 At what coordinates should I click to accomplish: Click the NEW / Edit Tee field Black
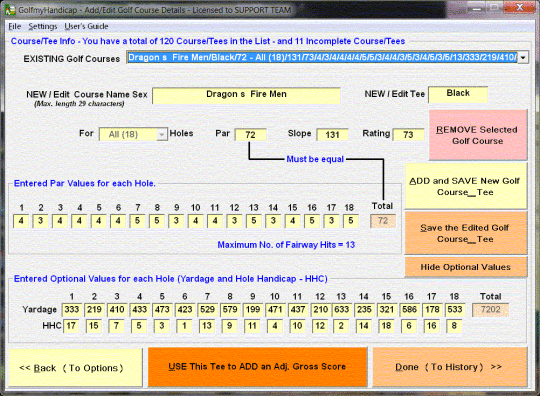pos(458,94)
